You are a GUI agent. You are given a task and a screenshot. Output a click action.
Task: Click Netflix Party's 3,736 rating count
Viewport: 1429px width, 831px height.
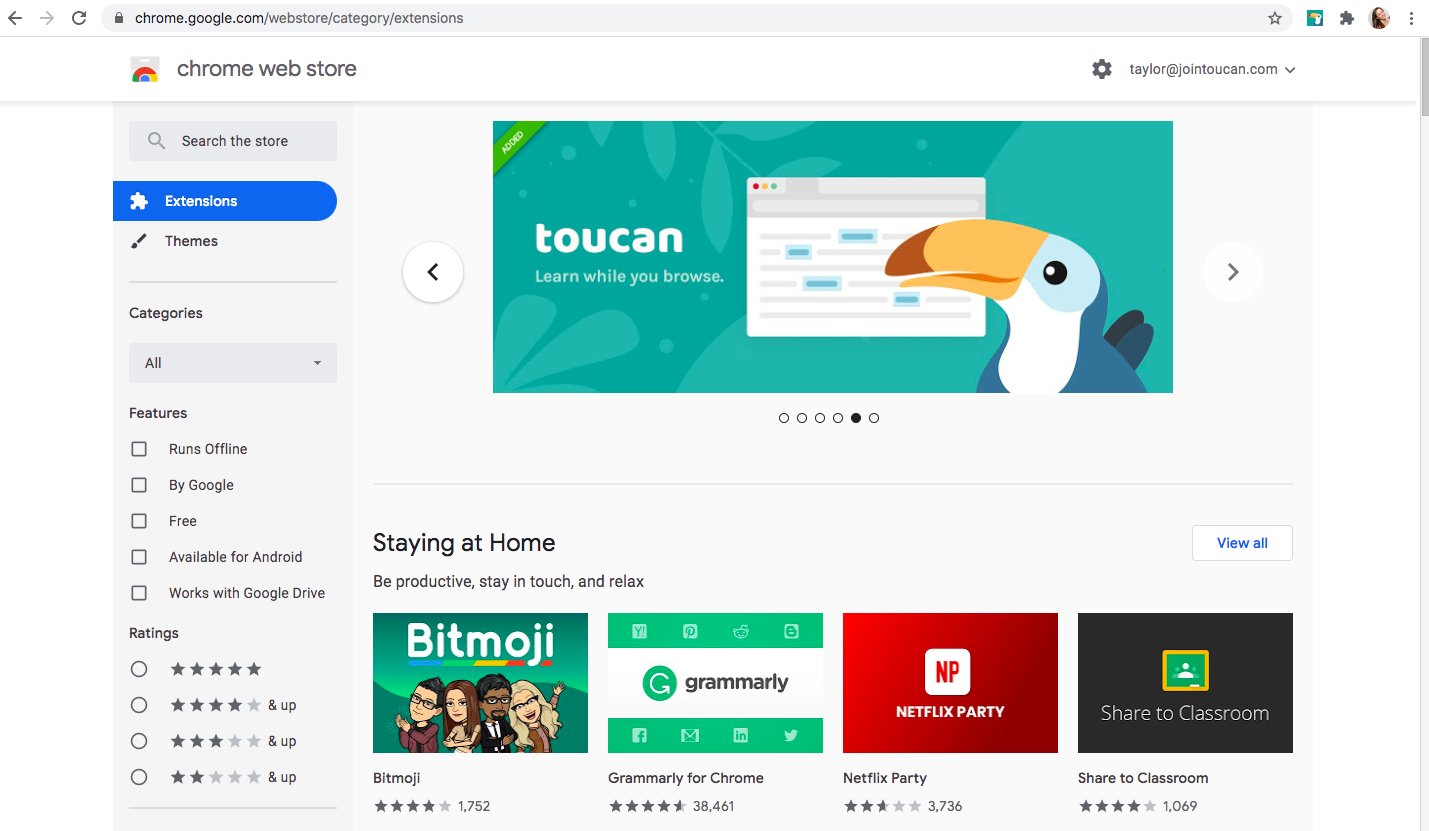[945, 806]
